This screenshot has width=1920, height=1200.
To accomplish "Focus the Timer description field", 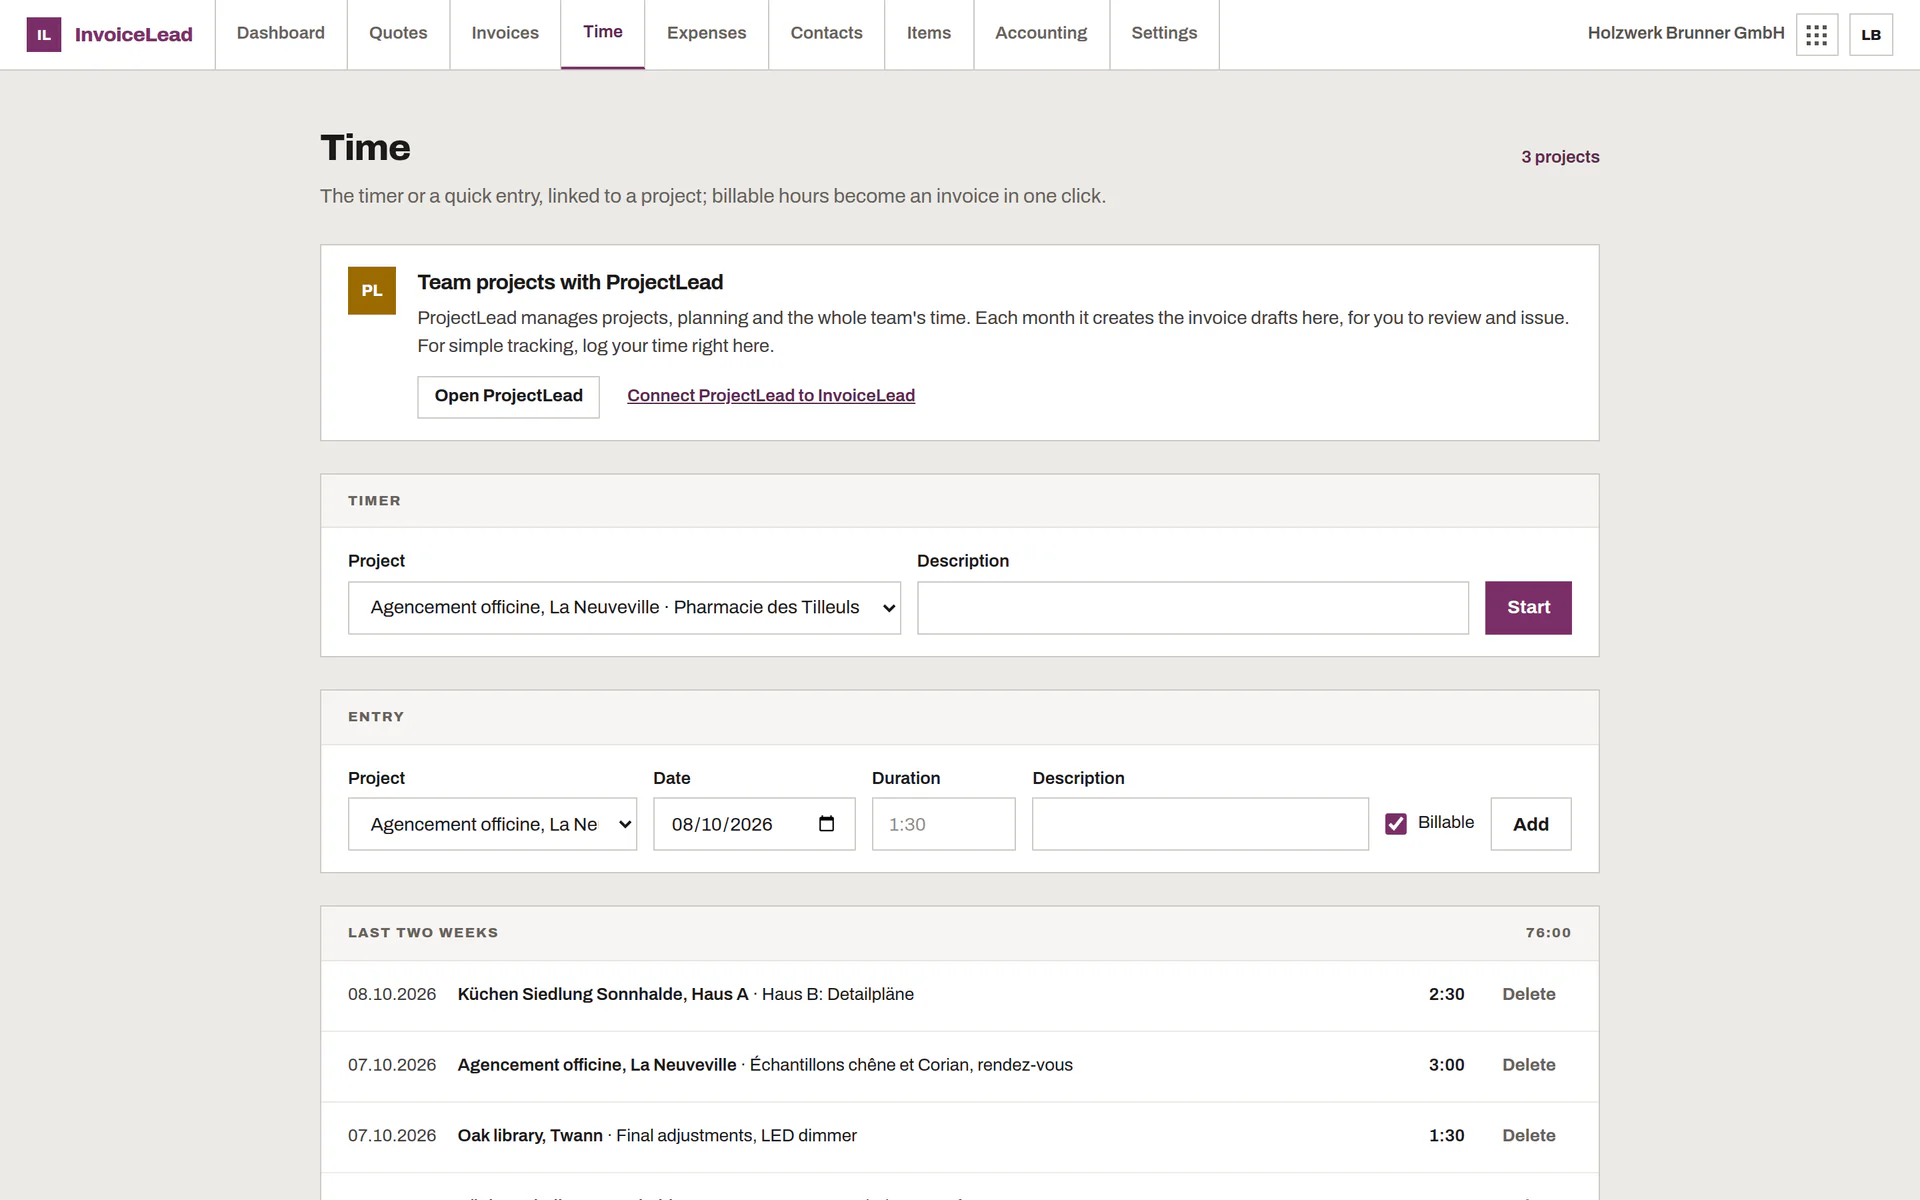I will 1193,608.
